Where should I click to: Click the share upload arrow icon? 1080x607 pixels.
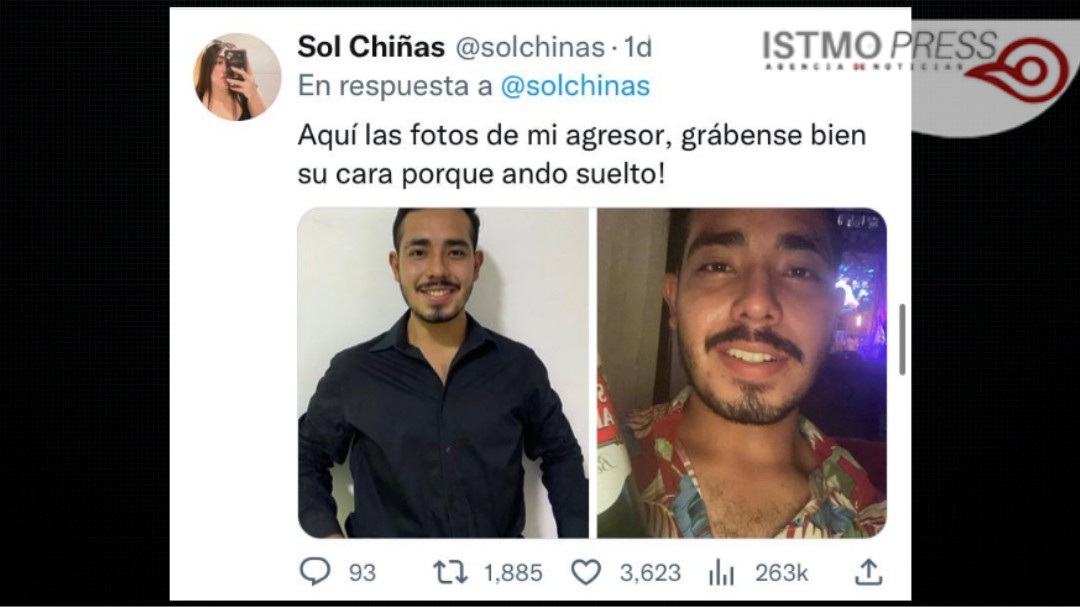(869, 572)
